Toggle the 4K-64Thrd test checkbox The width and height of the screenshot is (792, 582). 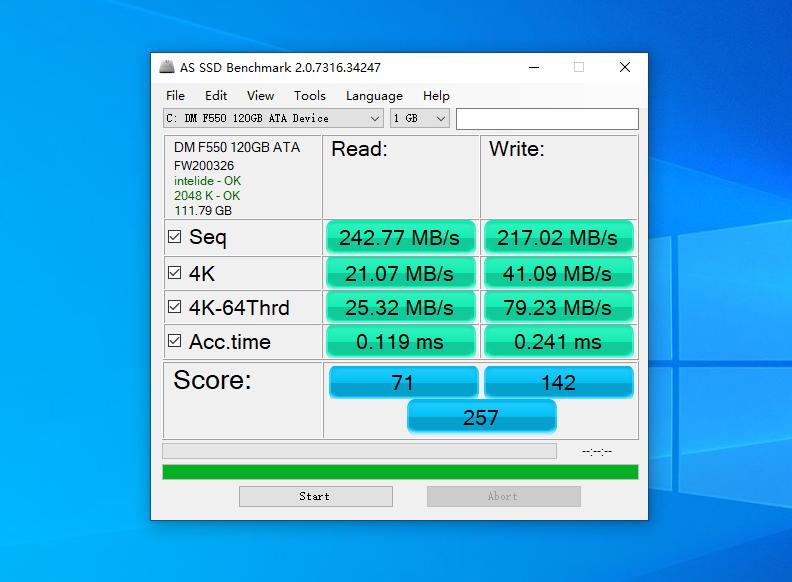(x=174, y=307)
